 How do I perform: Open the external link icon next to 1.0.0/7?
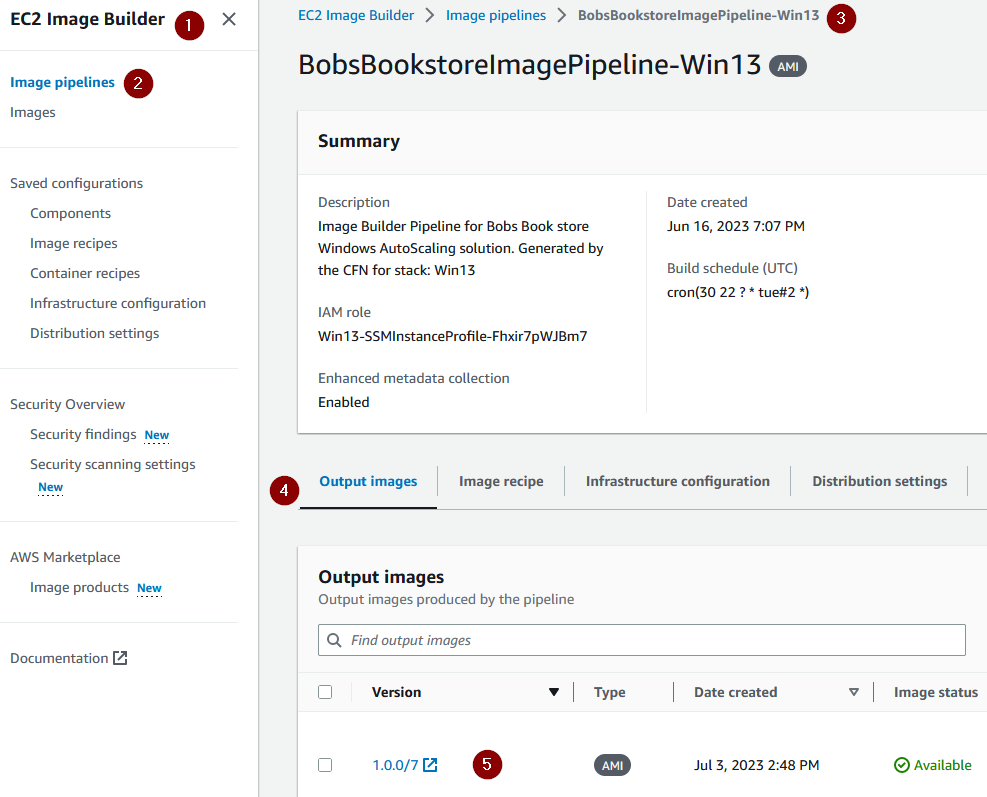[x=430, y=765]
